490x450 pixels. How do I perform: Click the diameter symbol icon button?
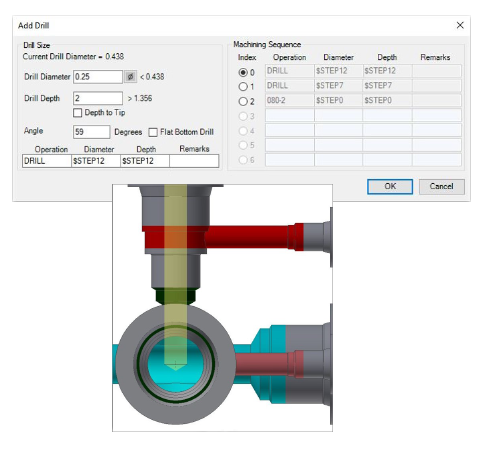(130, 77)
